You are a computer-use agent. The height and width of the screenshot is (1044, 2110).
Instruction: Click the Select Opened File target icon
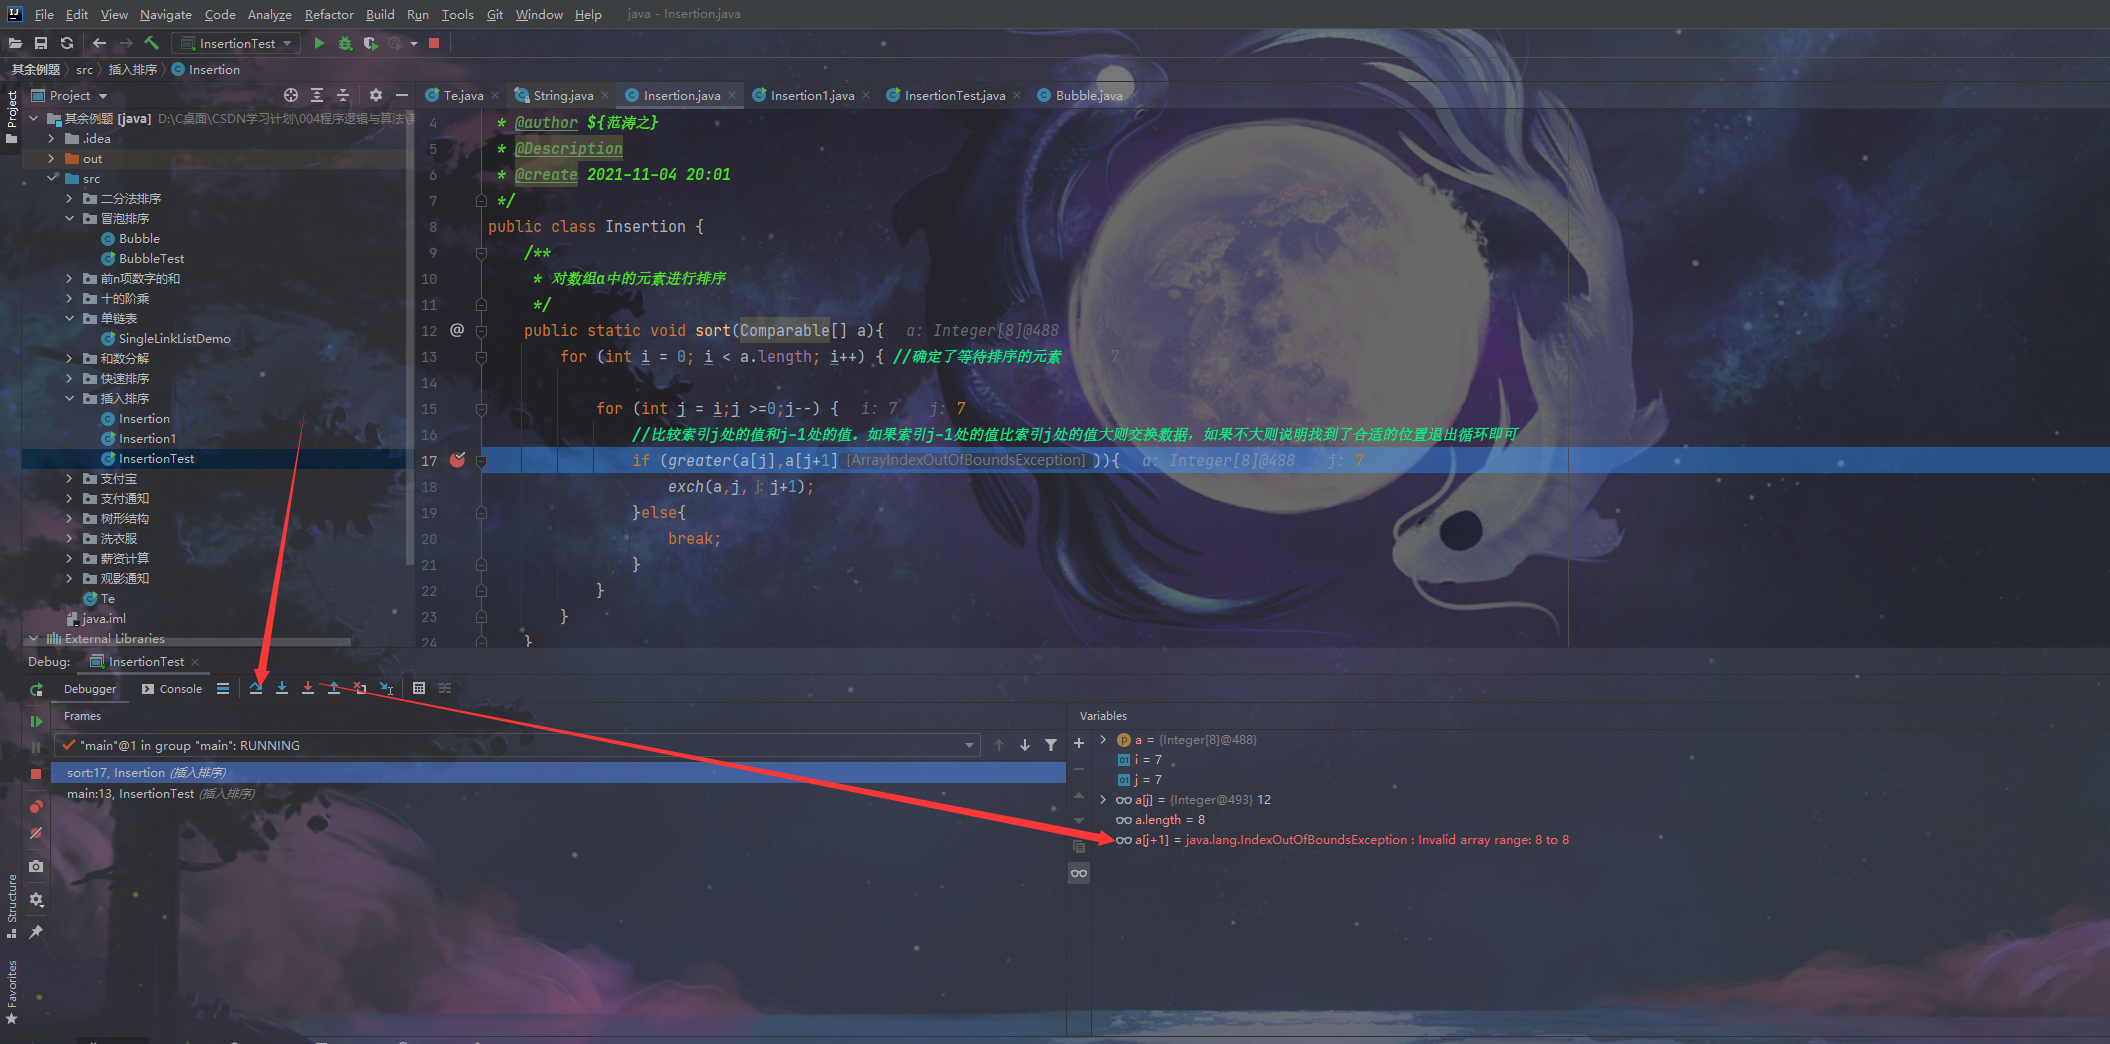pos(291,95)
